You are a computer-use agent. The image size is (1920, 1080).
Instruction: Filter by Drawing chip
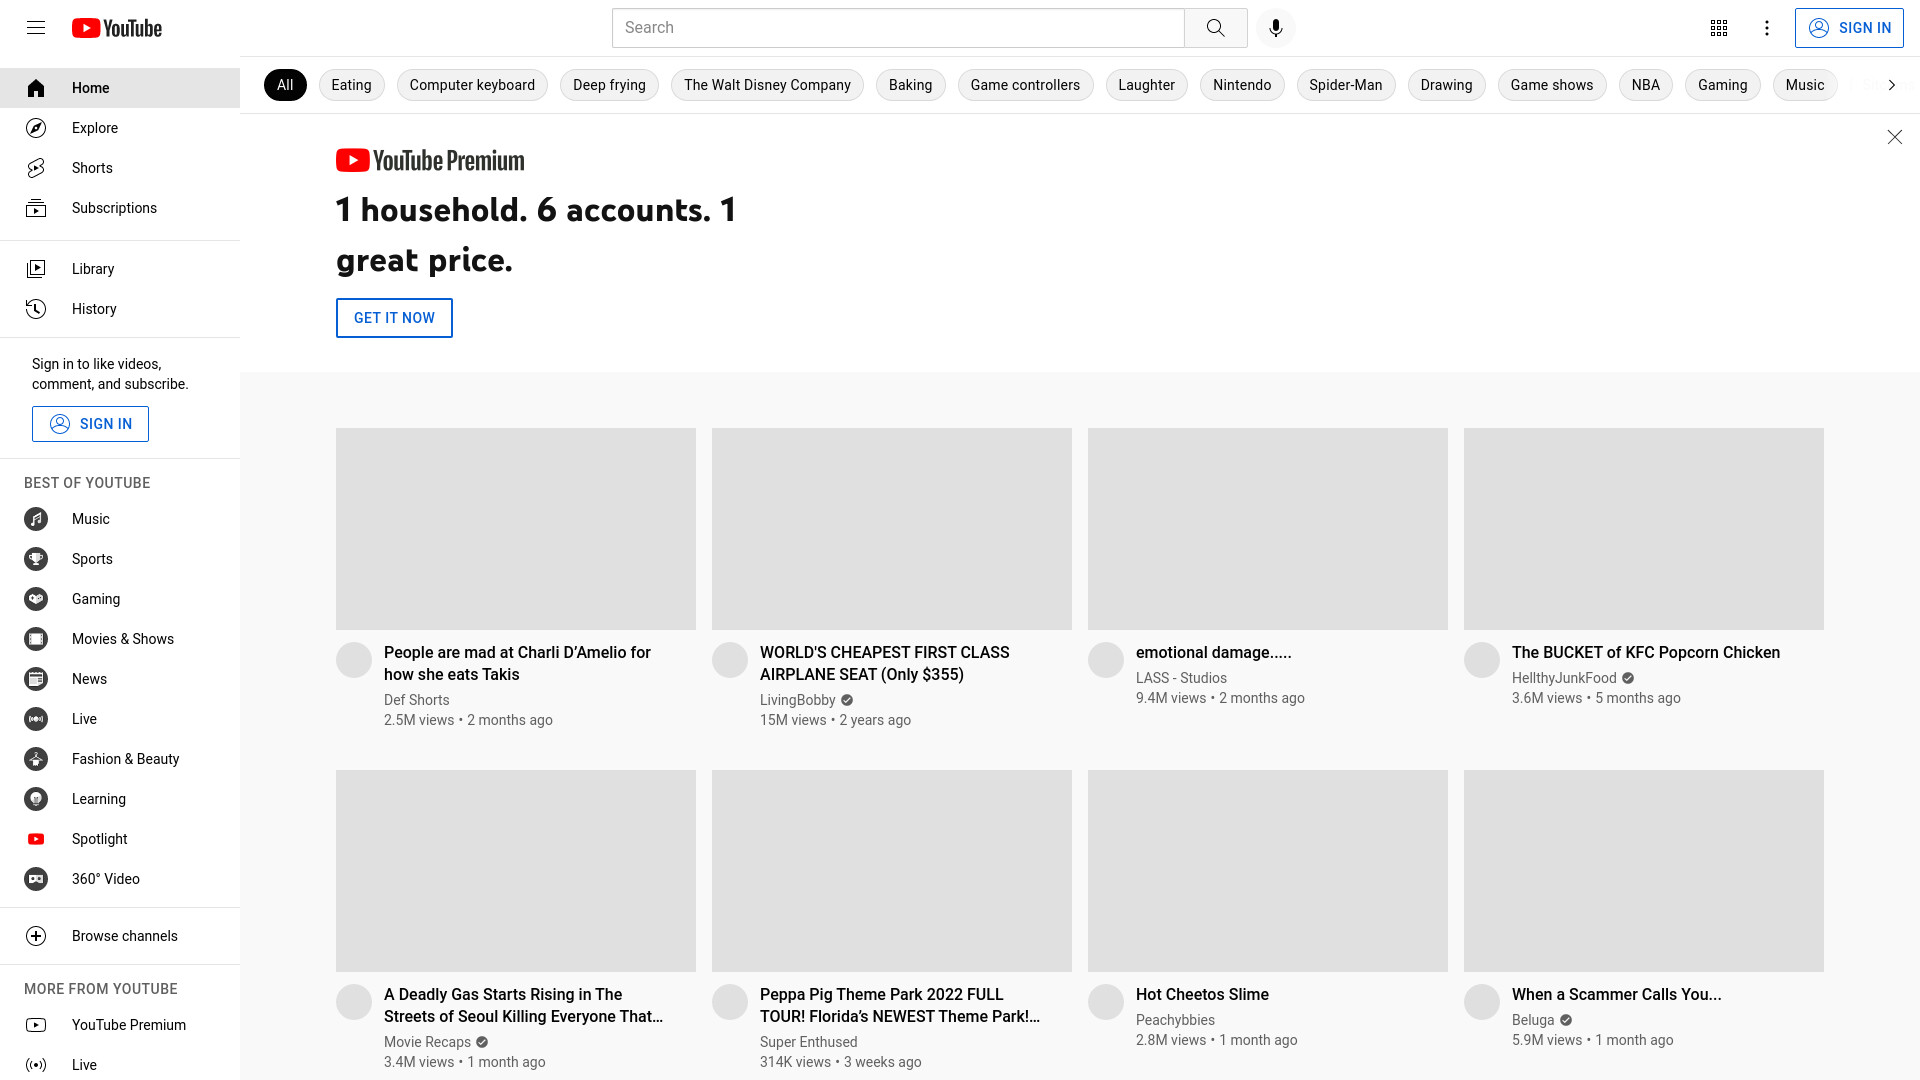click(1446, 85)
